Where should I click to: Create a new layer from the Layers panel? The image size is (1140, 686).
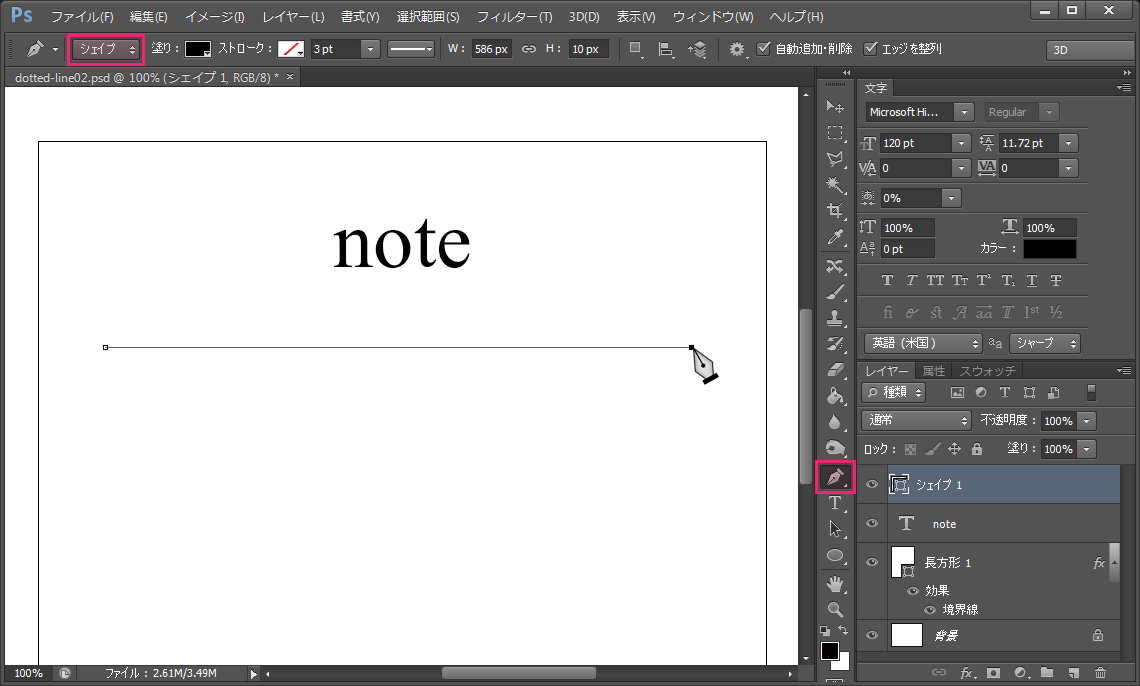click(1073, 673)
